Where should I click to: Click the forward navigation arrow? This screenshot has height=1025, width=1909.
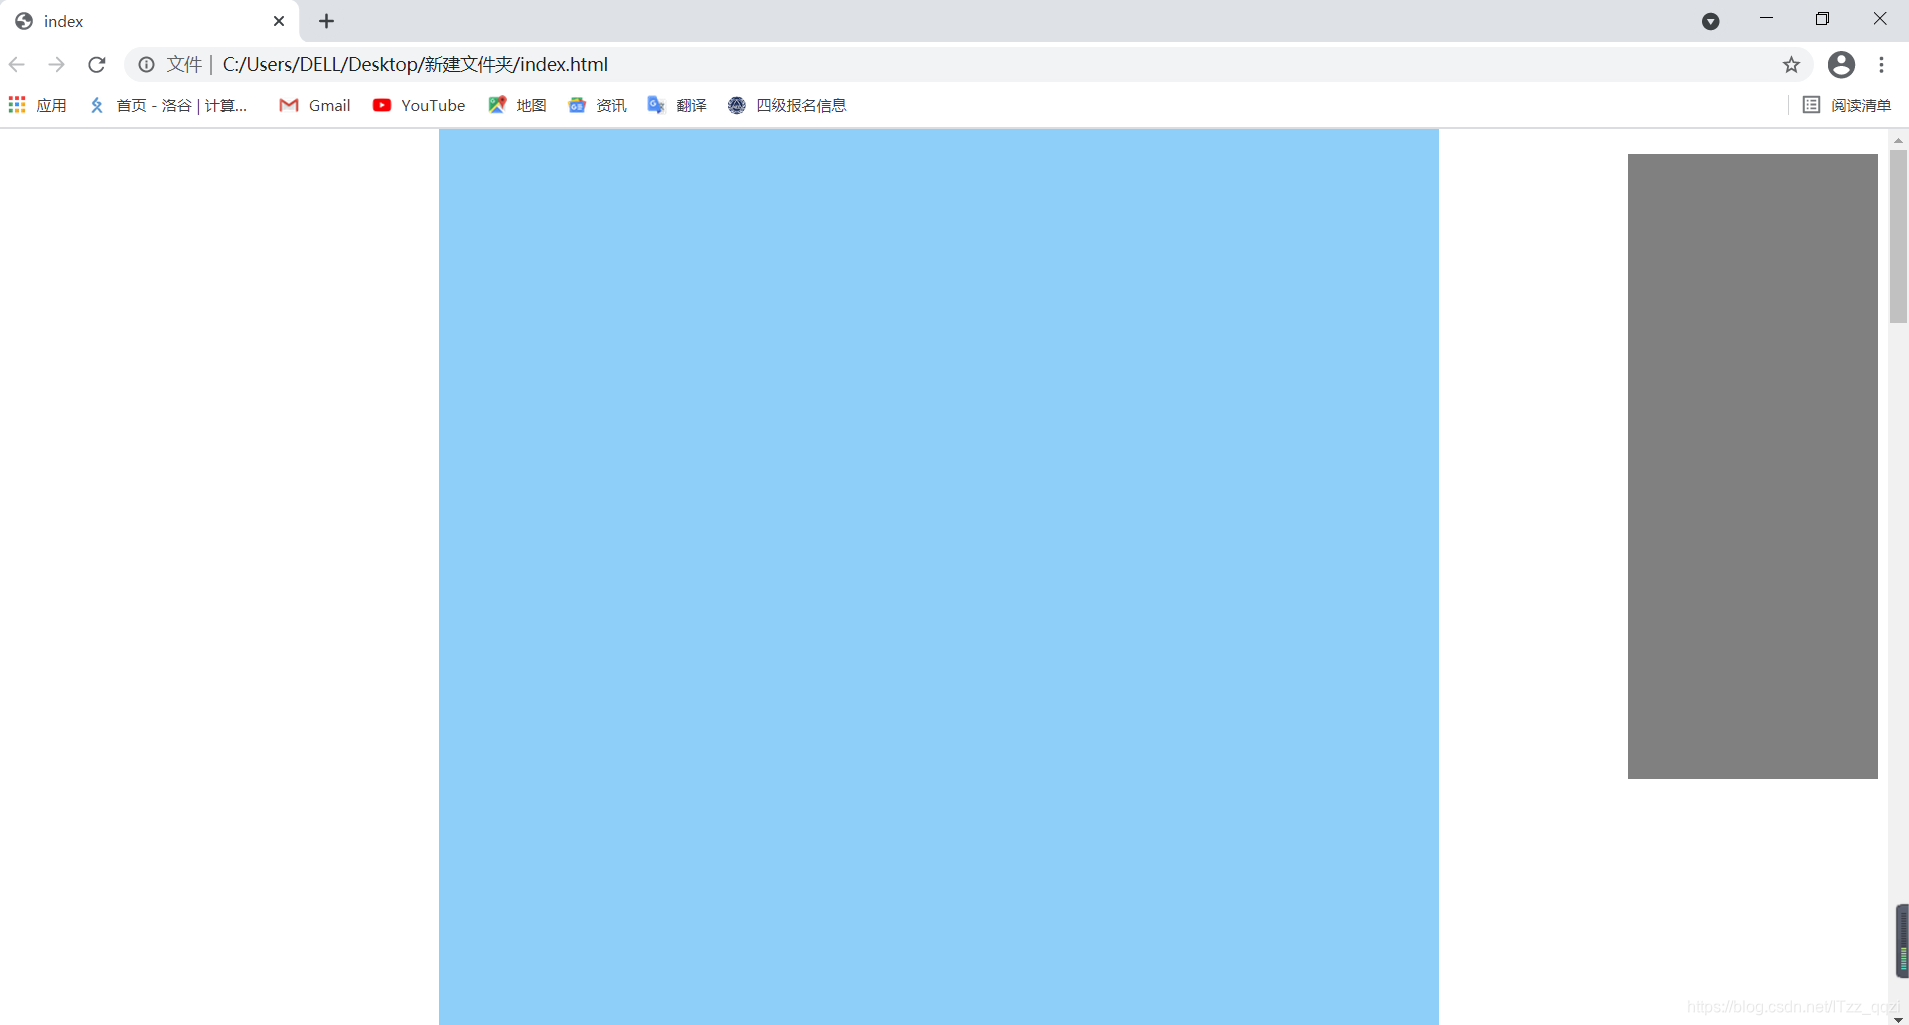[57, 65]
